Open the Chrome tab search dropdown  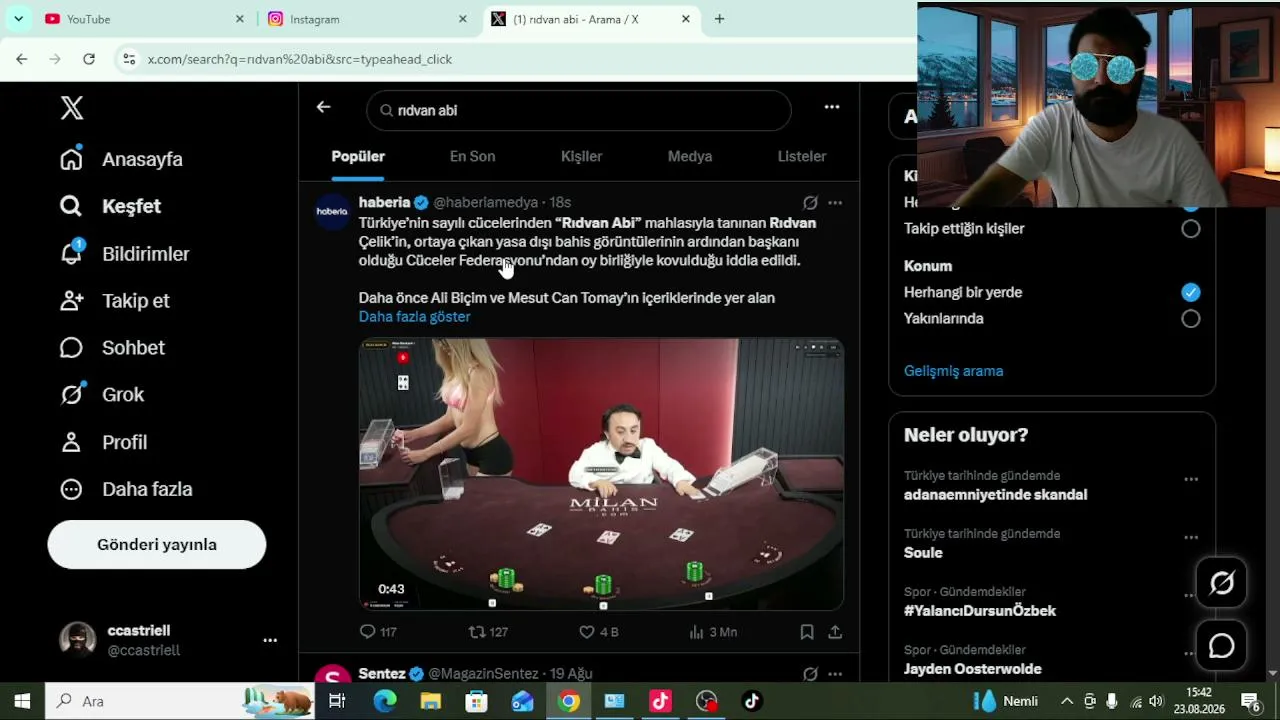[x=18, y=19]
